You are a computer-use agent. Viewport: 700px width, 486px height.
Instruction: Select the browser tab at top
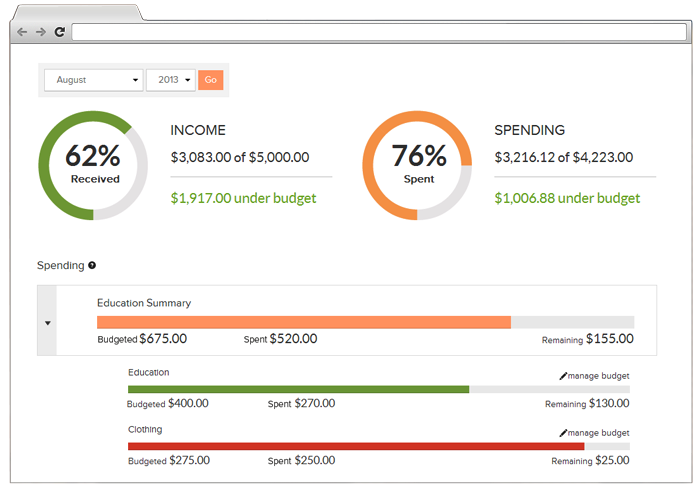77,12
